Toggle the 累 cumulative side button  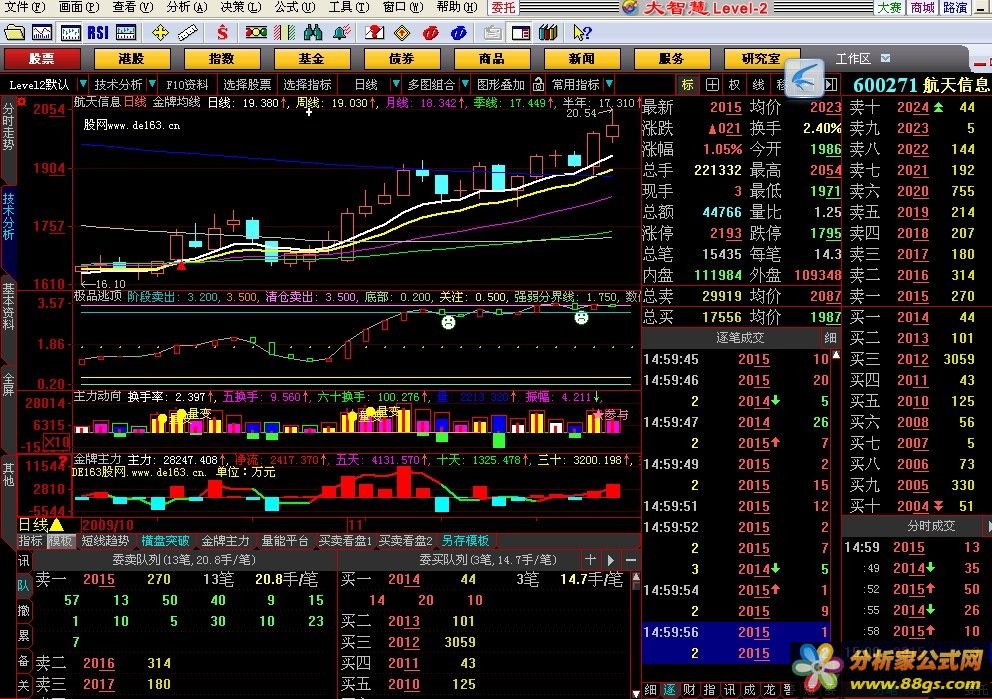click(x=23, y=636)
